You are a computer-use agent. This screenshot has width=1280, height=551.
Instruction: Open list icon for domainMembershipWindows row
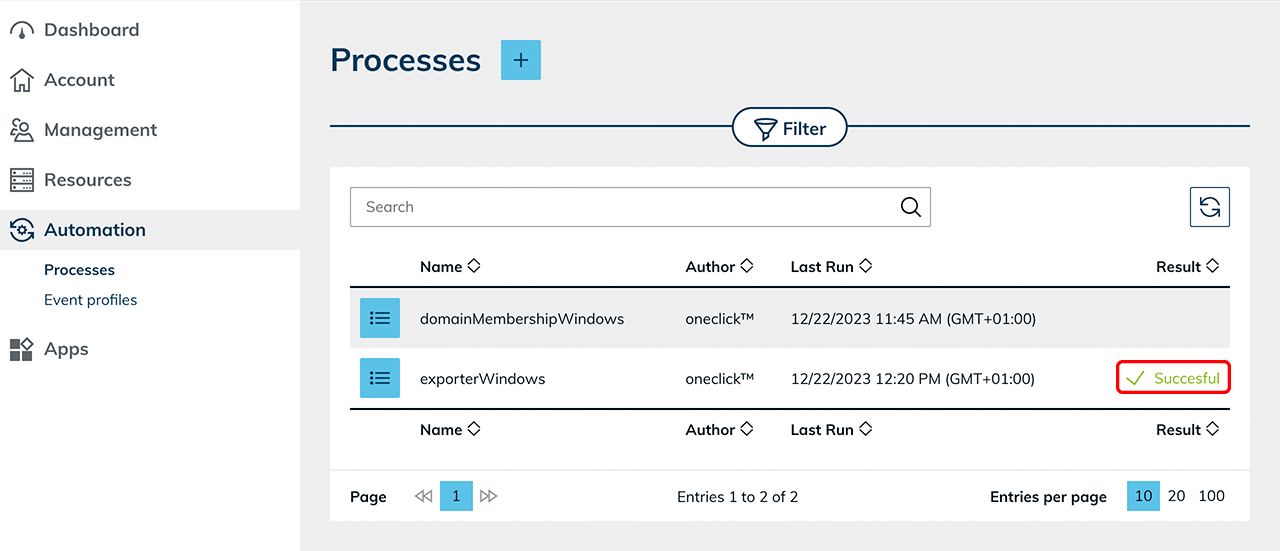click(x=380, y=319)
